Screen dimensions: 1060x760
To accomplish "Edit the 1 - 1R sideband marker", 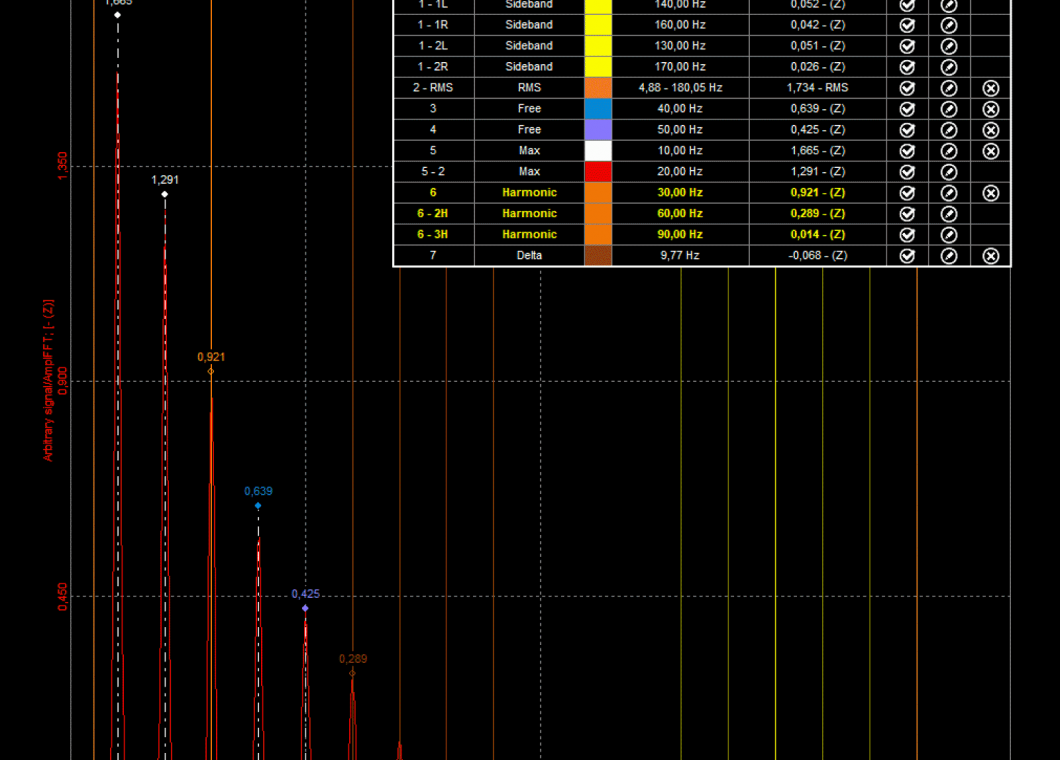I will pyautogui.click(x=948, y=25).
